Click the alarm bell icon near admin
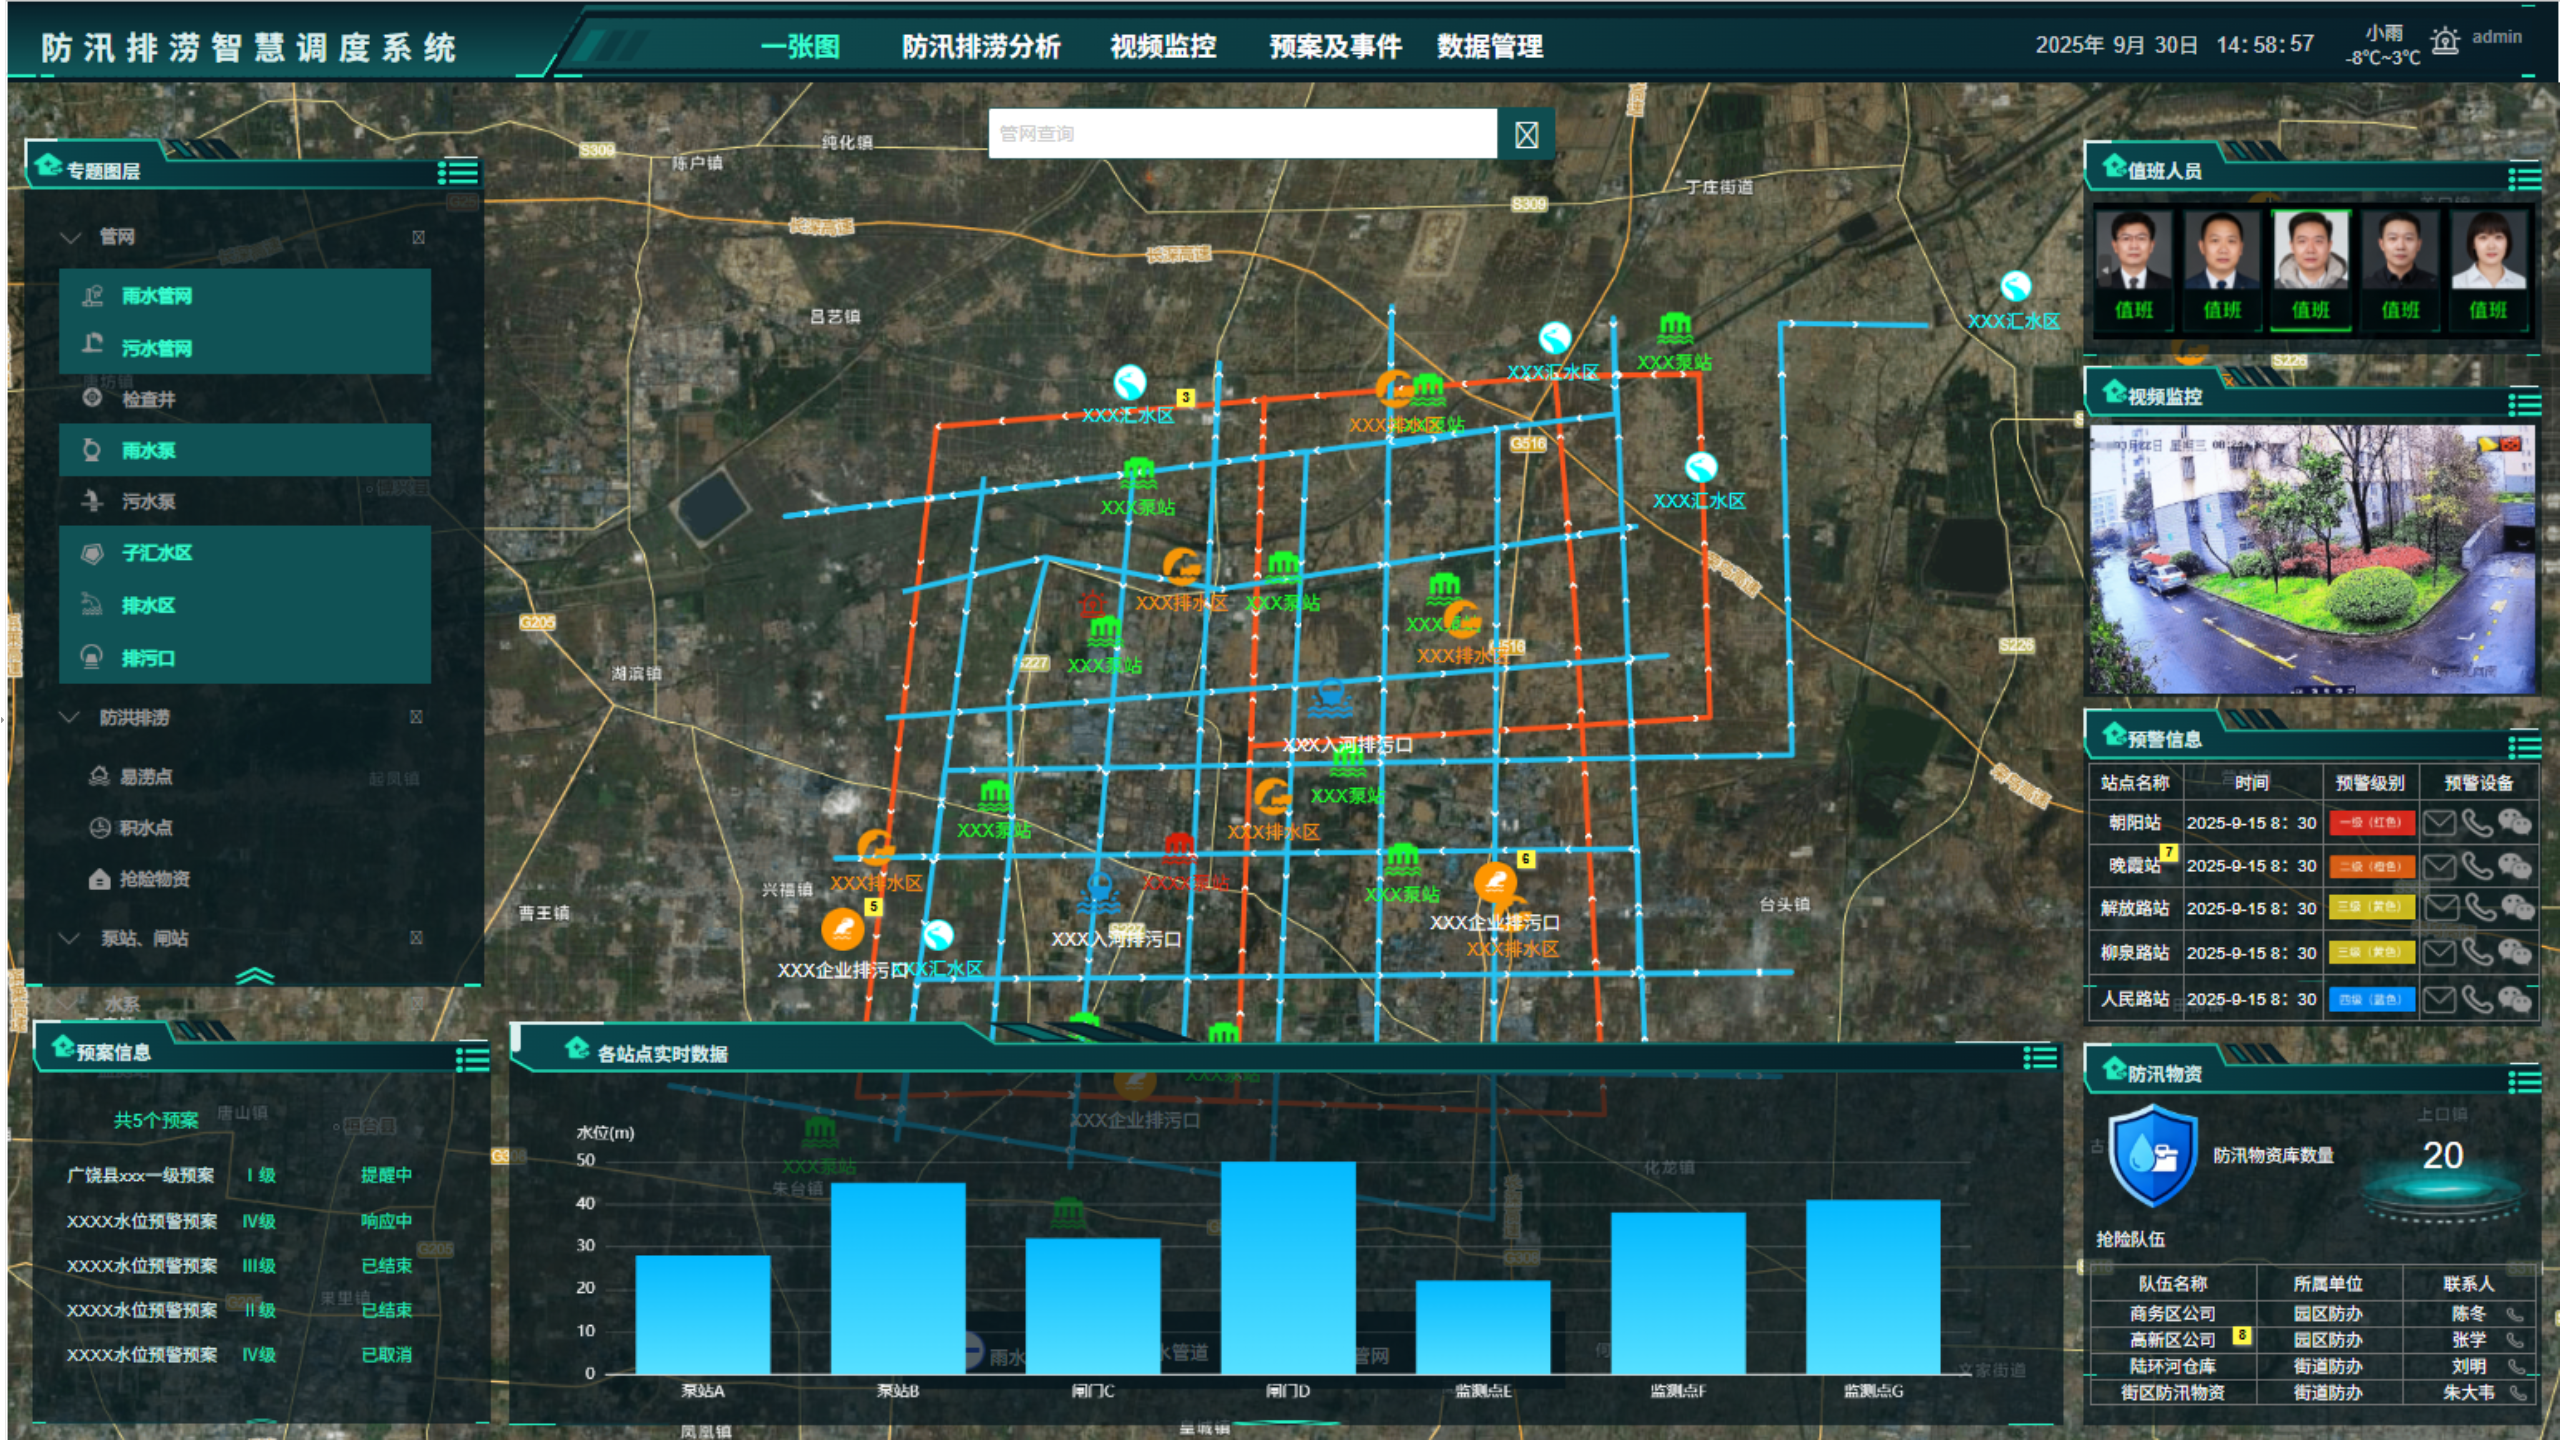Viewport: 2560px width, 1440px height. tap(2444, 42)
